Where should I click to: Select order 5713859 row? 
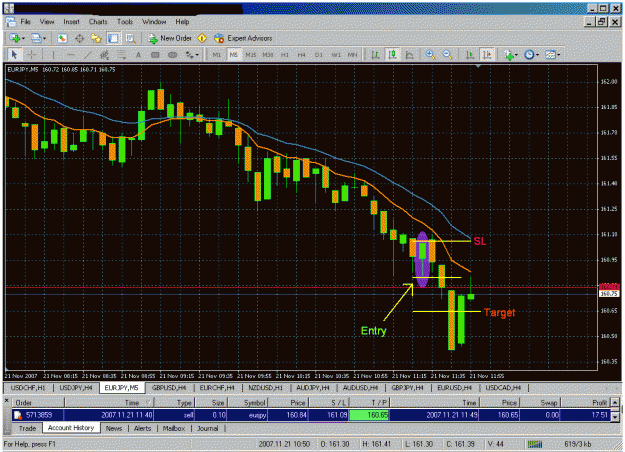pos(311,415)
